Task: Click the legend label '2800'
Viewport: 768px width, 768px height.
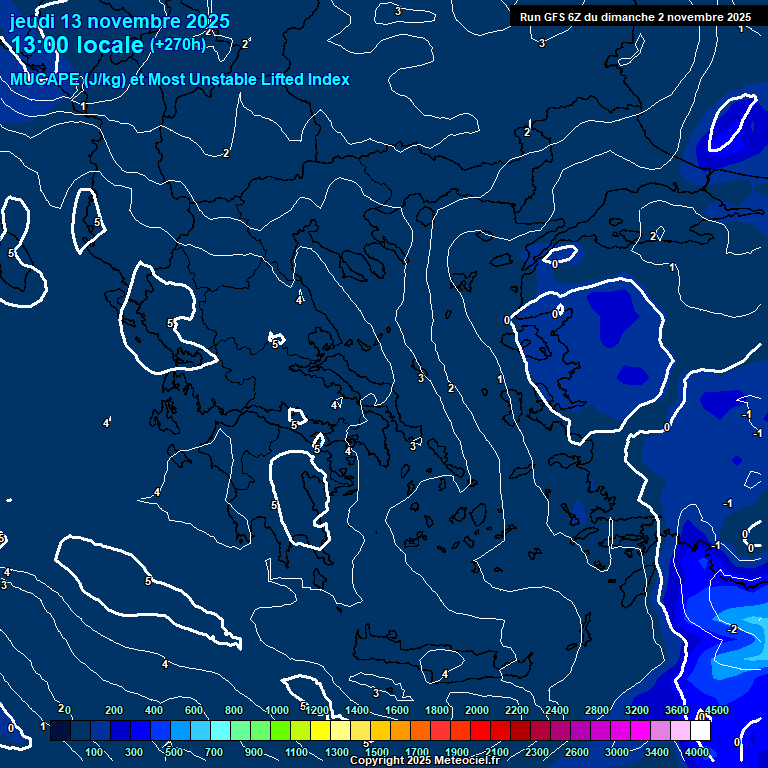Action: click(x=597, y=710)
